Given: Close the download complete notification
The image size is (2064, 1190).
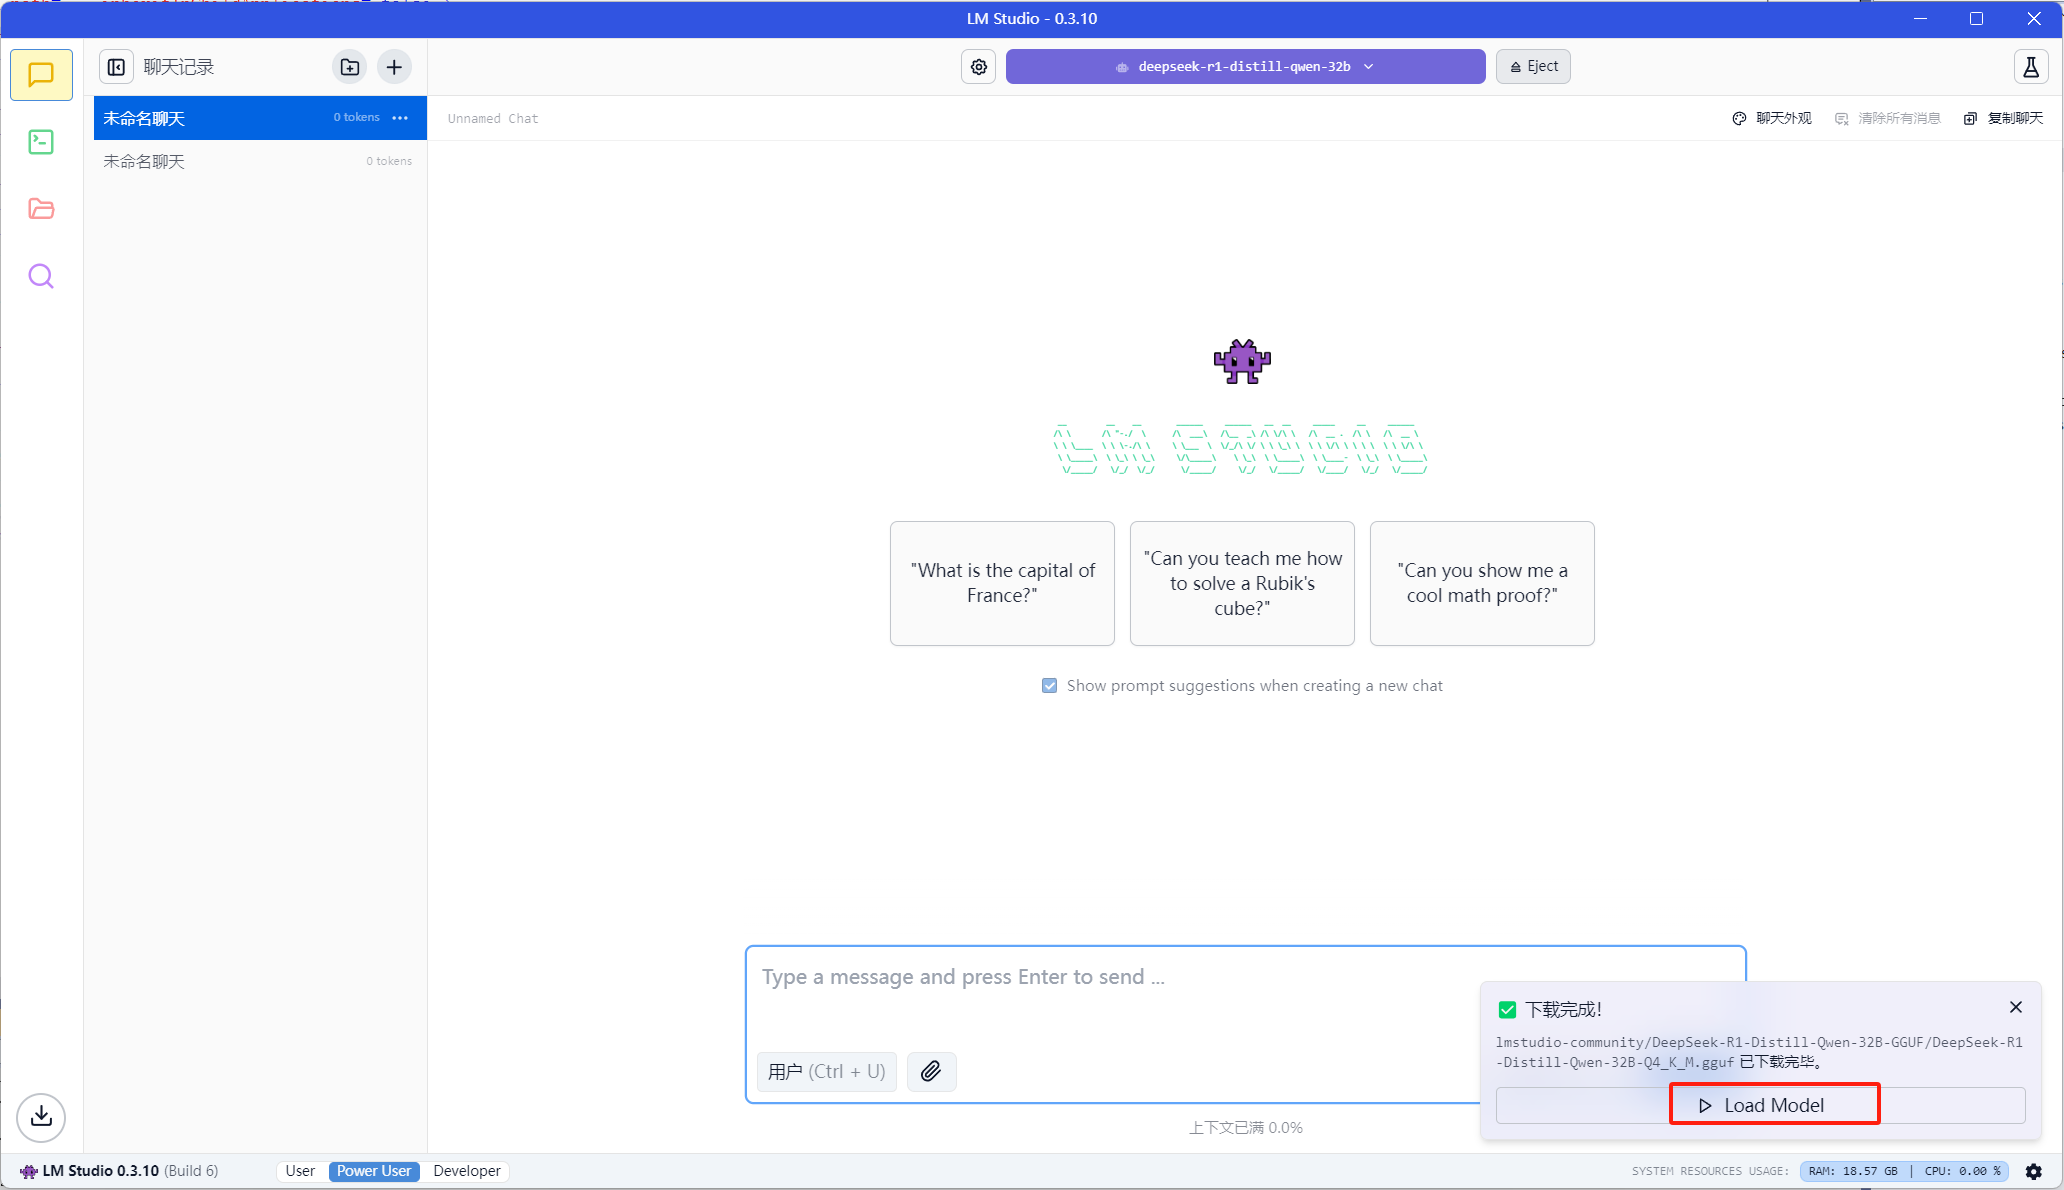Looking at the screenshot, I should [2016, 1007].
